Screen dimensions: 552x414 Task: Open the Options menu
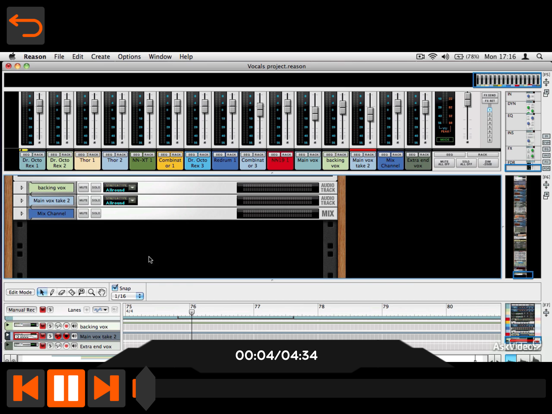tap(129, 56)
